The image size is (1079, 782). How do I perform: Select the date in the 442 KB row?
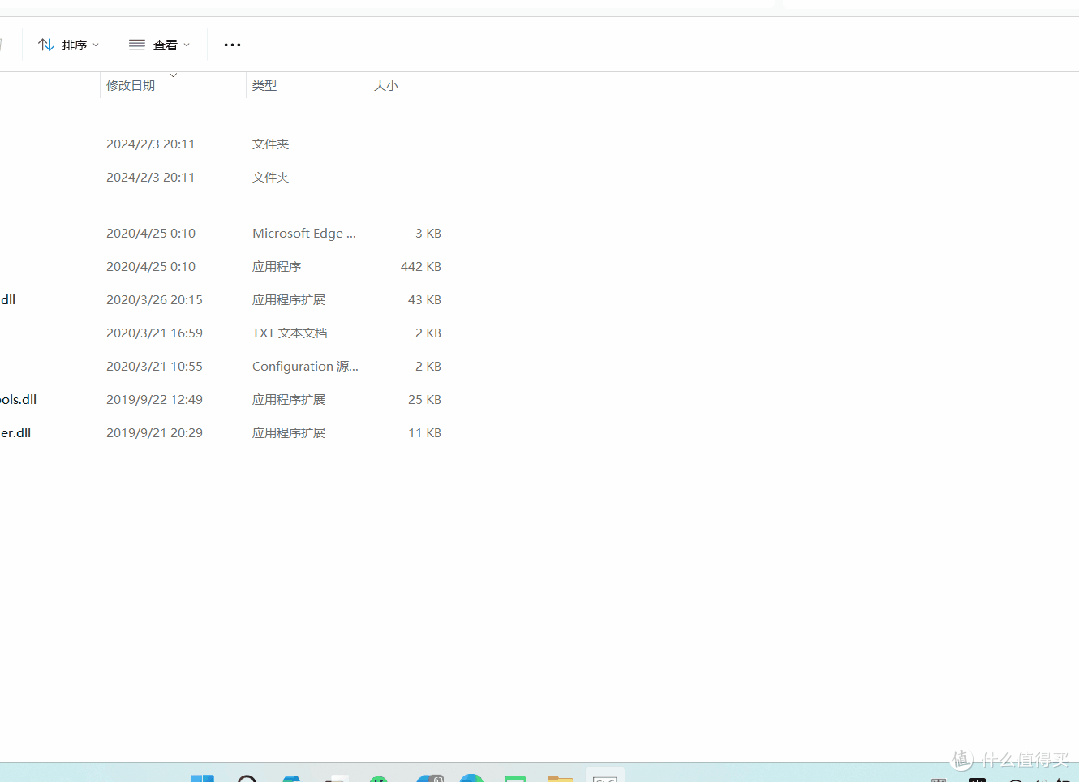[x=151, y=266]
